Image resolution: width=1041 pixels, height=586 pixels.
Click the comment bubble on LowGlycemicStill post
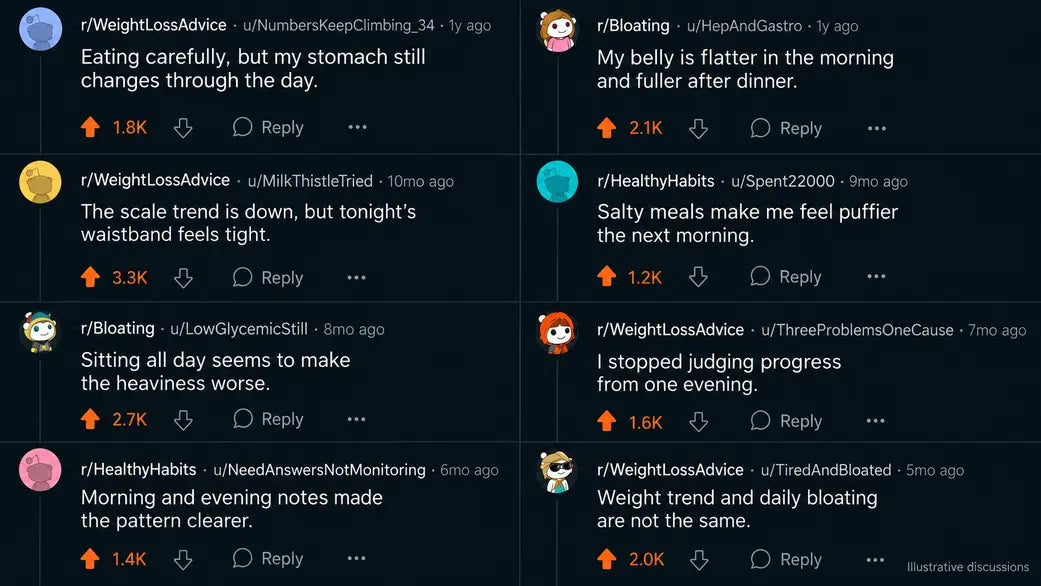pos(243,419)
